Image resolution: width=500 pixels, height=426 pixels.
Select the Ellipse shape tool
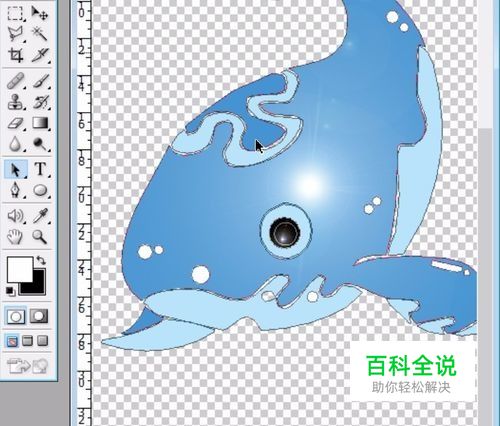(40, 190)
